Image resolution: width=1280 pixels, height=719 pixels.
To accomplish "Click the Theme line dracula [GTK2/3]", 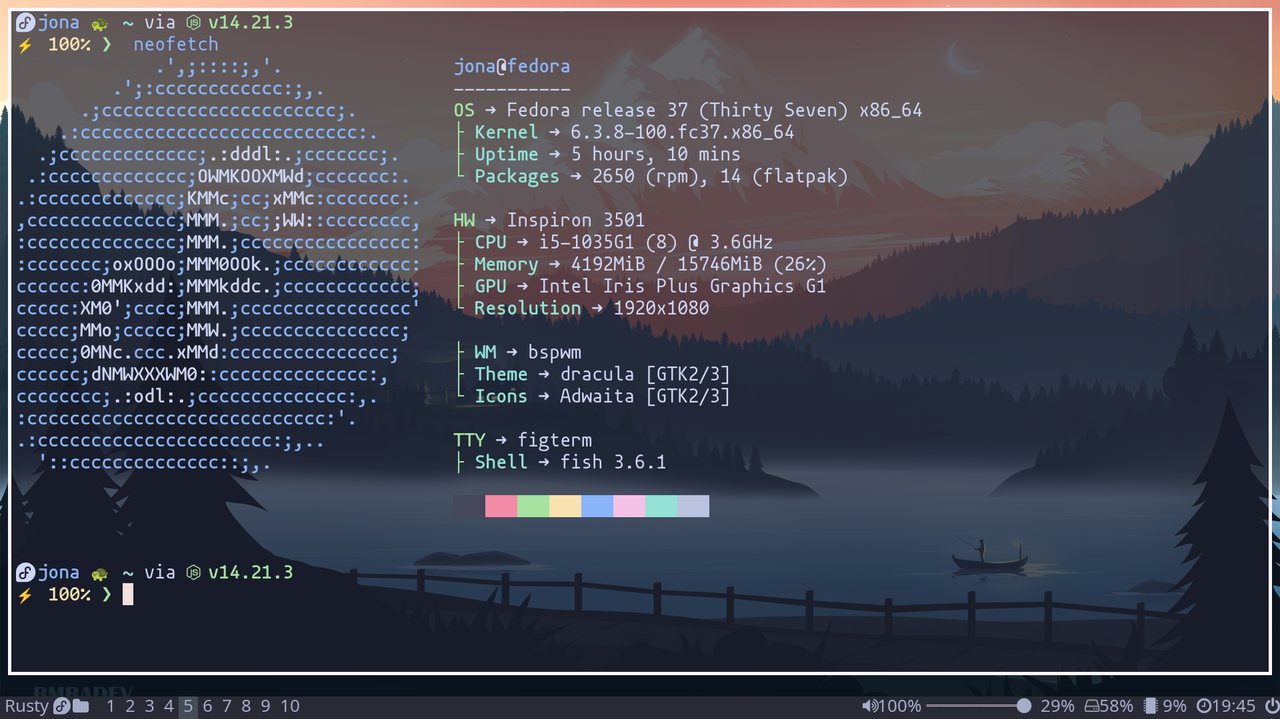I will pyautogui.click(x=592, y=375).
